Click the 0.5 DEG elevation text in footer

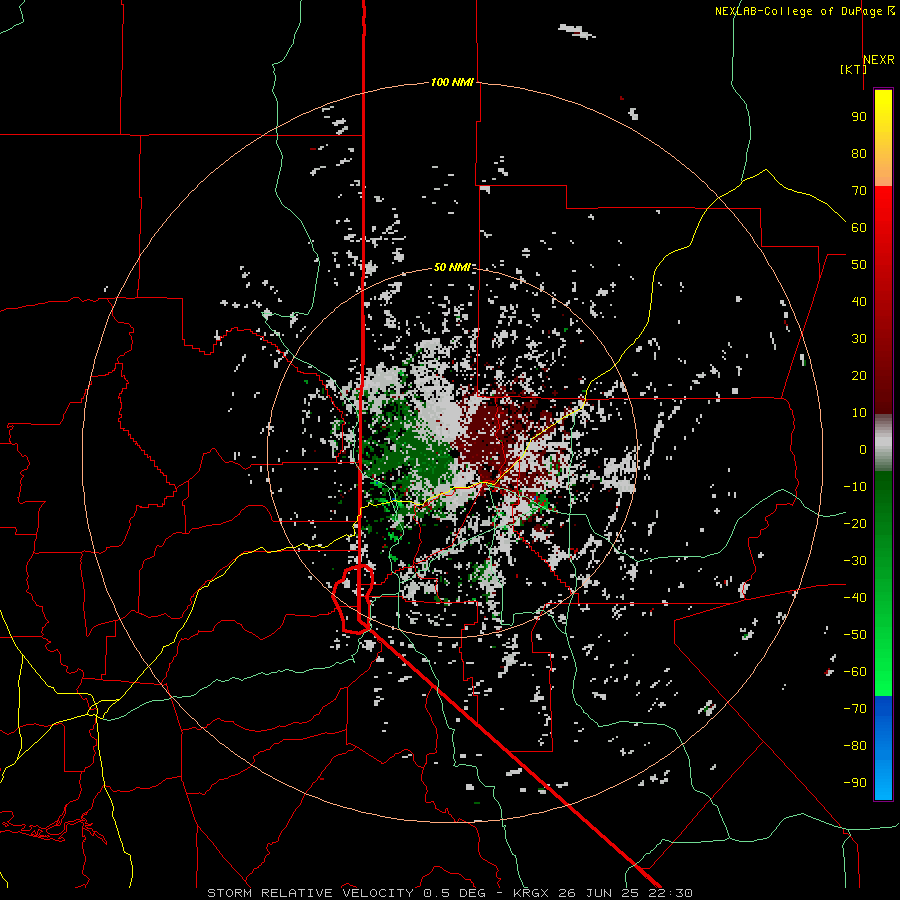click(454, 893)
